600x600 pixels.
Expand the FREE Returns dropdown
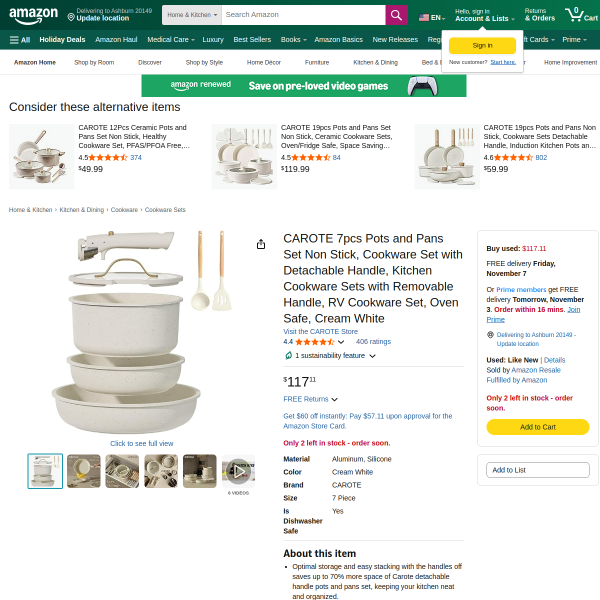coord(334,399)
